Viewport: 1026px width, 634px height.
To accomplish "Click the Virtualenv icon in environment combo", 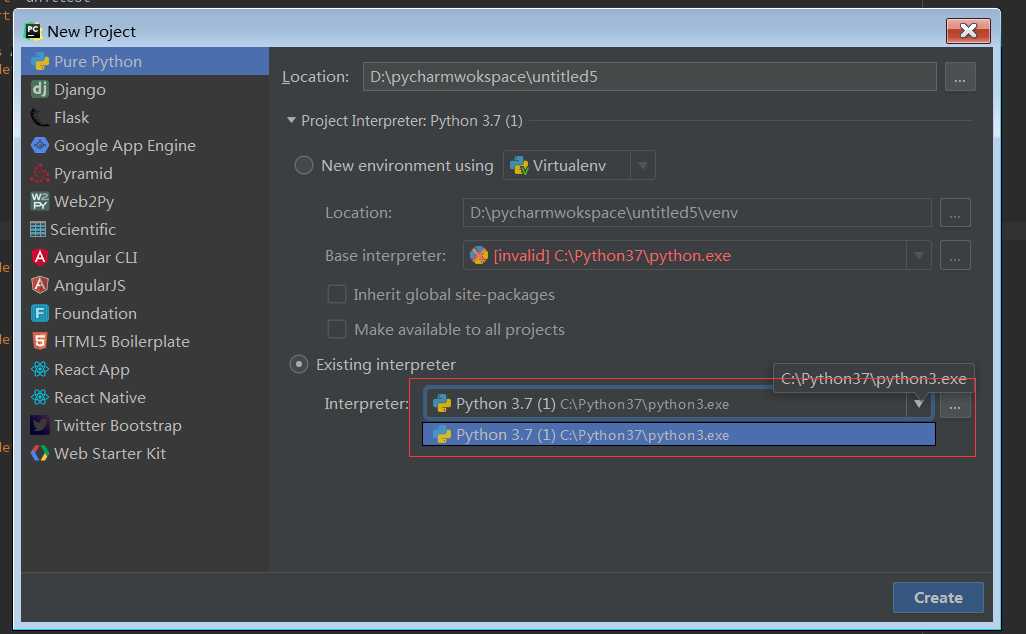I will 519,166.
